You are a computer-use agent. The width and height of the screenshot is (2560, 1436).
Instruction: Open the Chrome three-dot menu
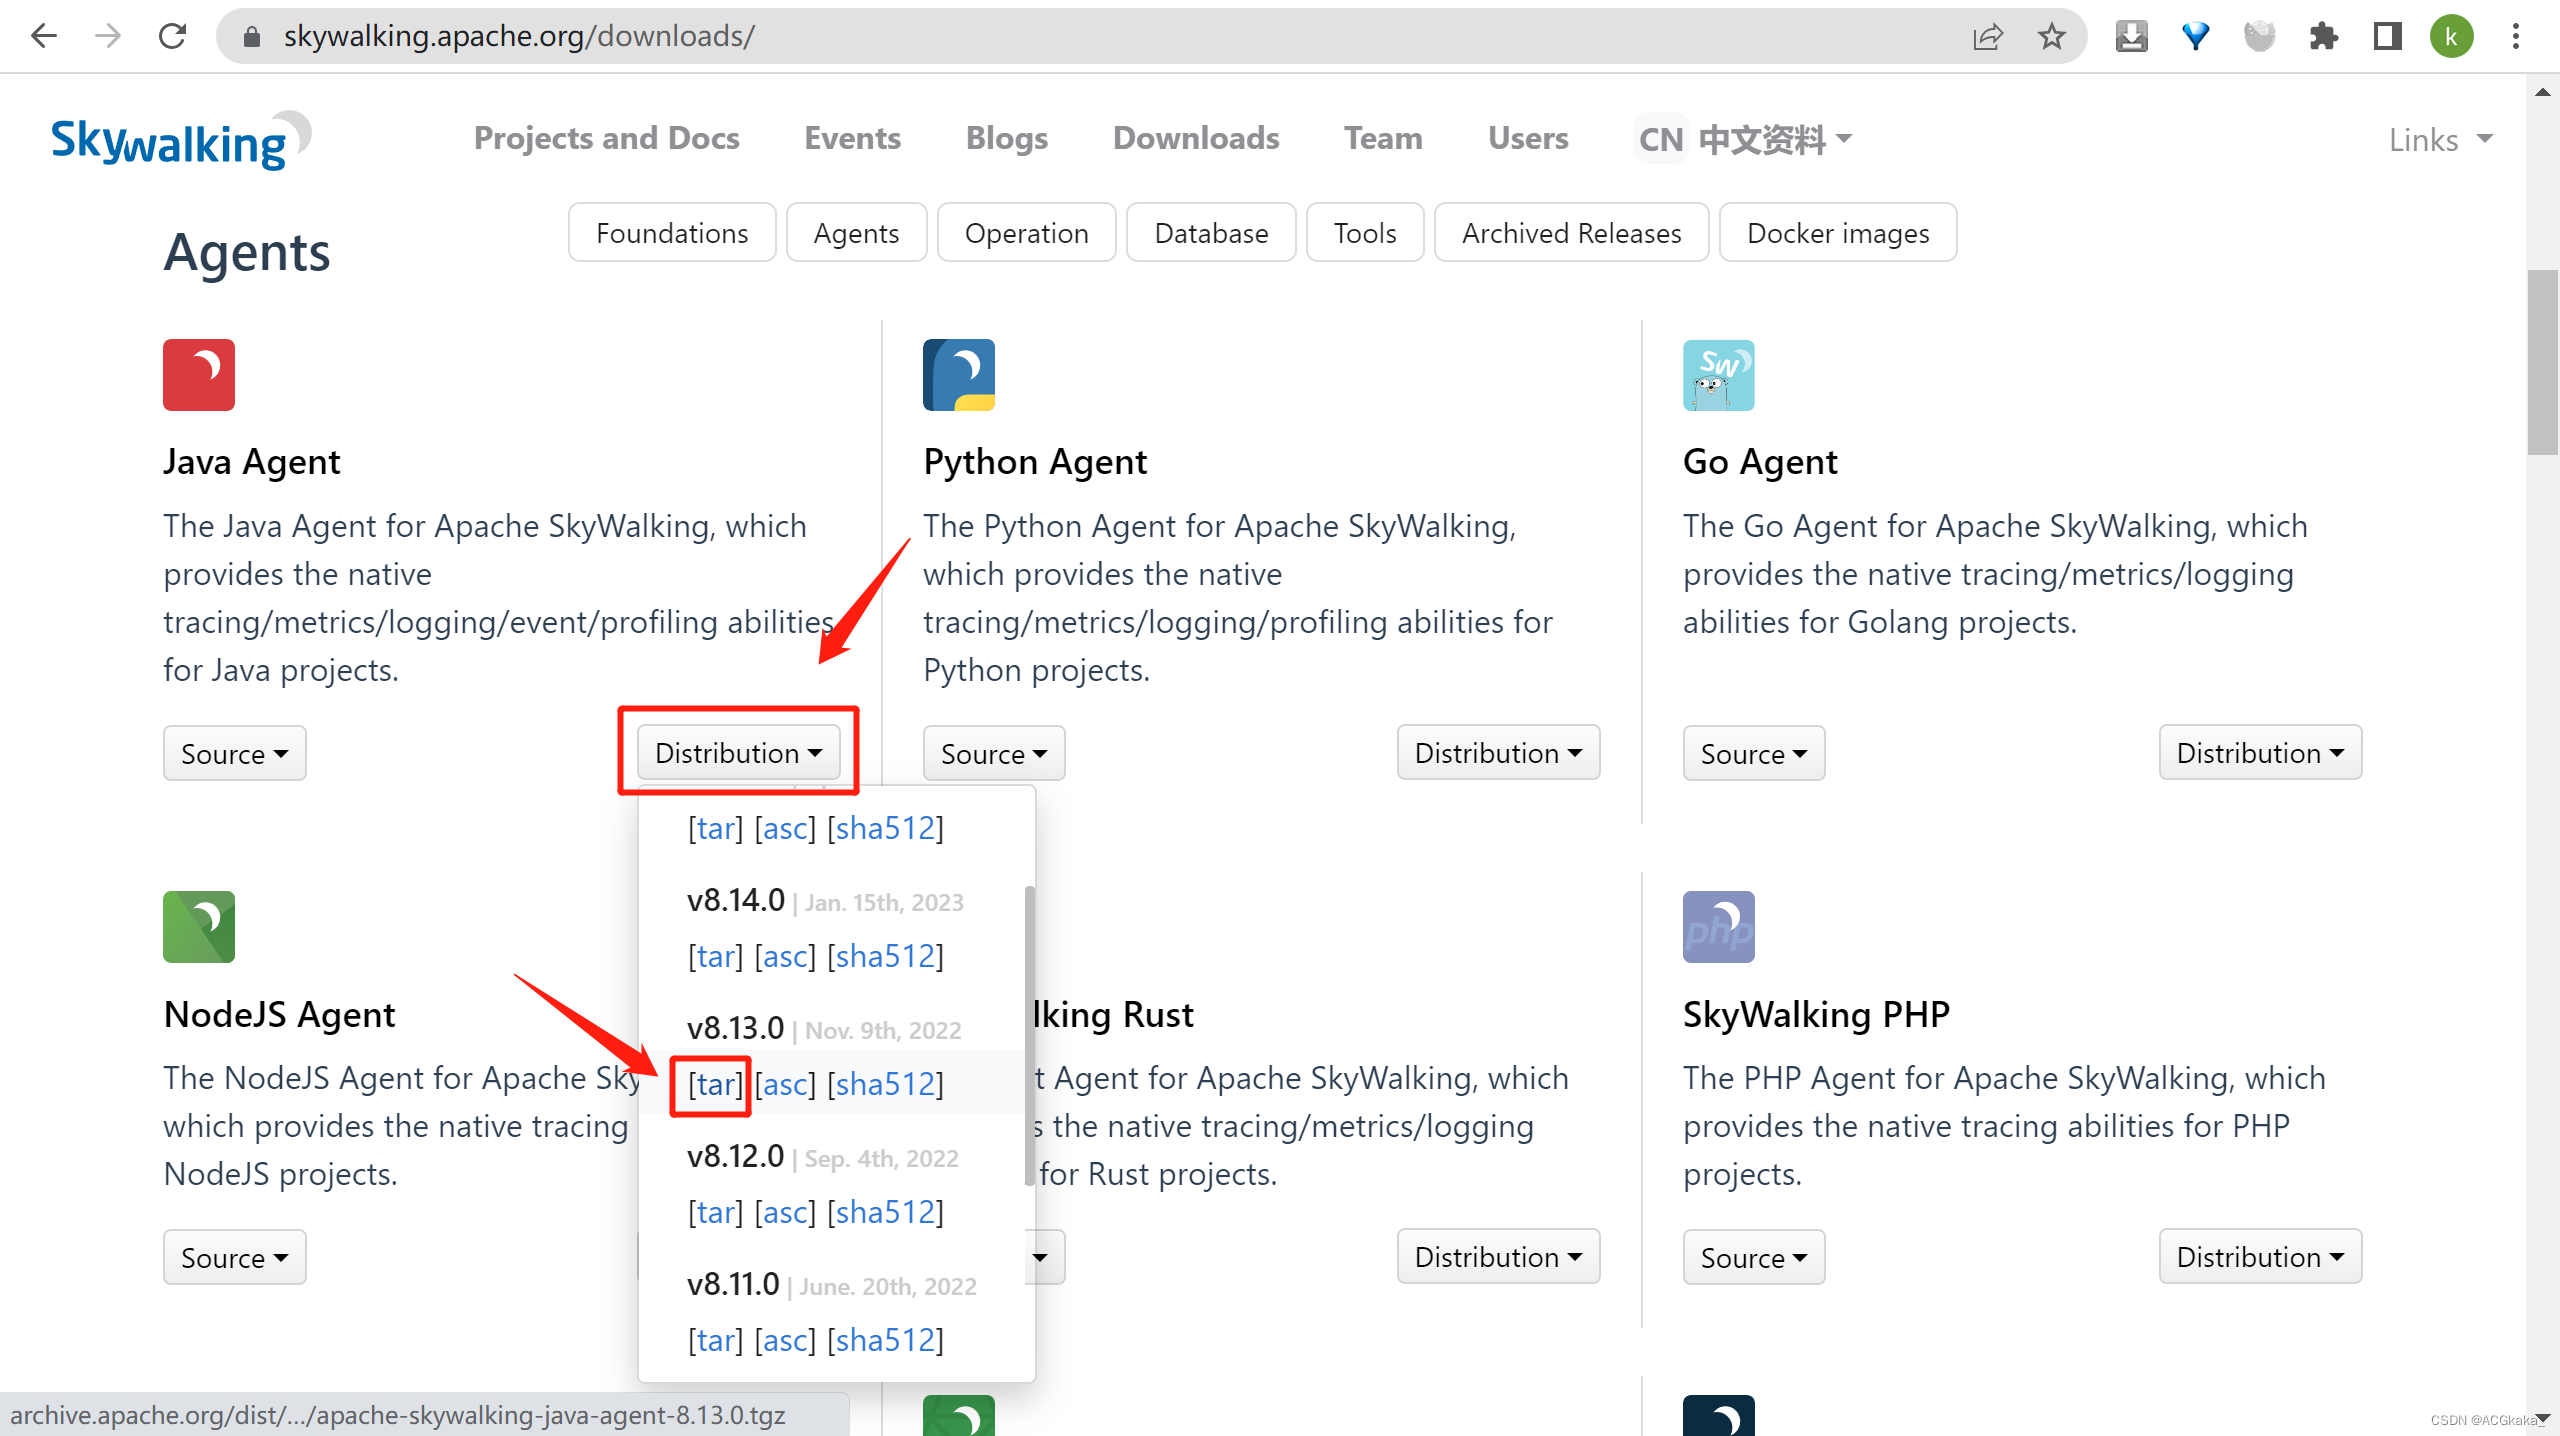coord(2516,37)
